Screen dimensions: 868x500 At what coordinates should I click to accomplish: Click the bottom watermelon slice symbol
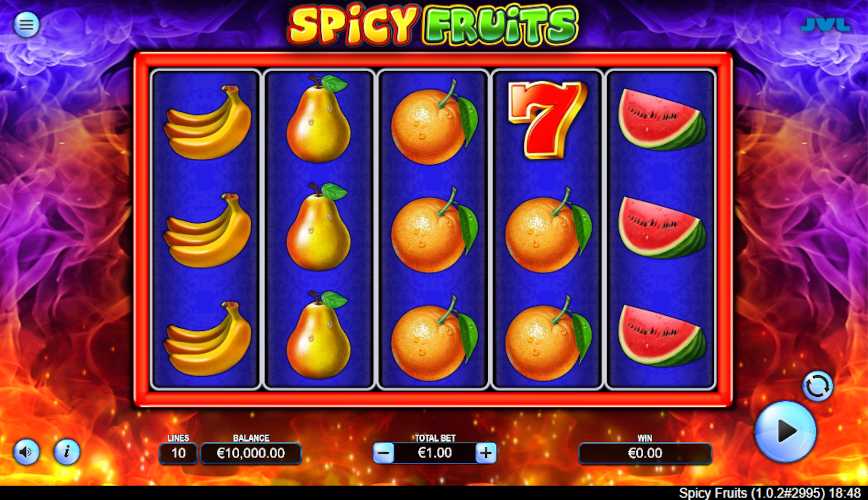pos(662,336)
